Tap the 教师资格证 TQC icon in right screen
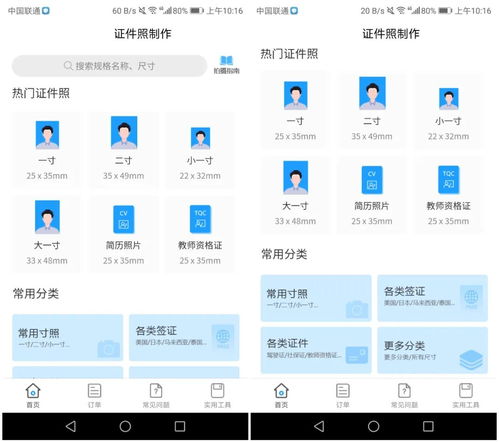The height and width of the screenshot is (442, 499). click(449, 180)
